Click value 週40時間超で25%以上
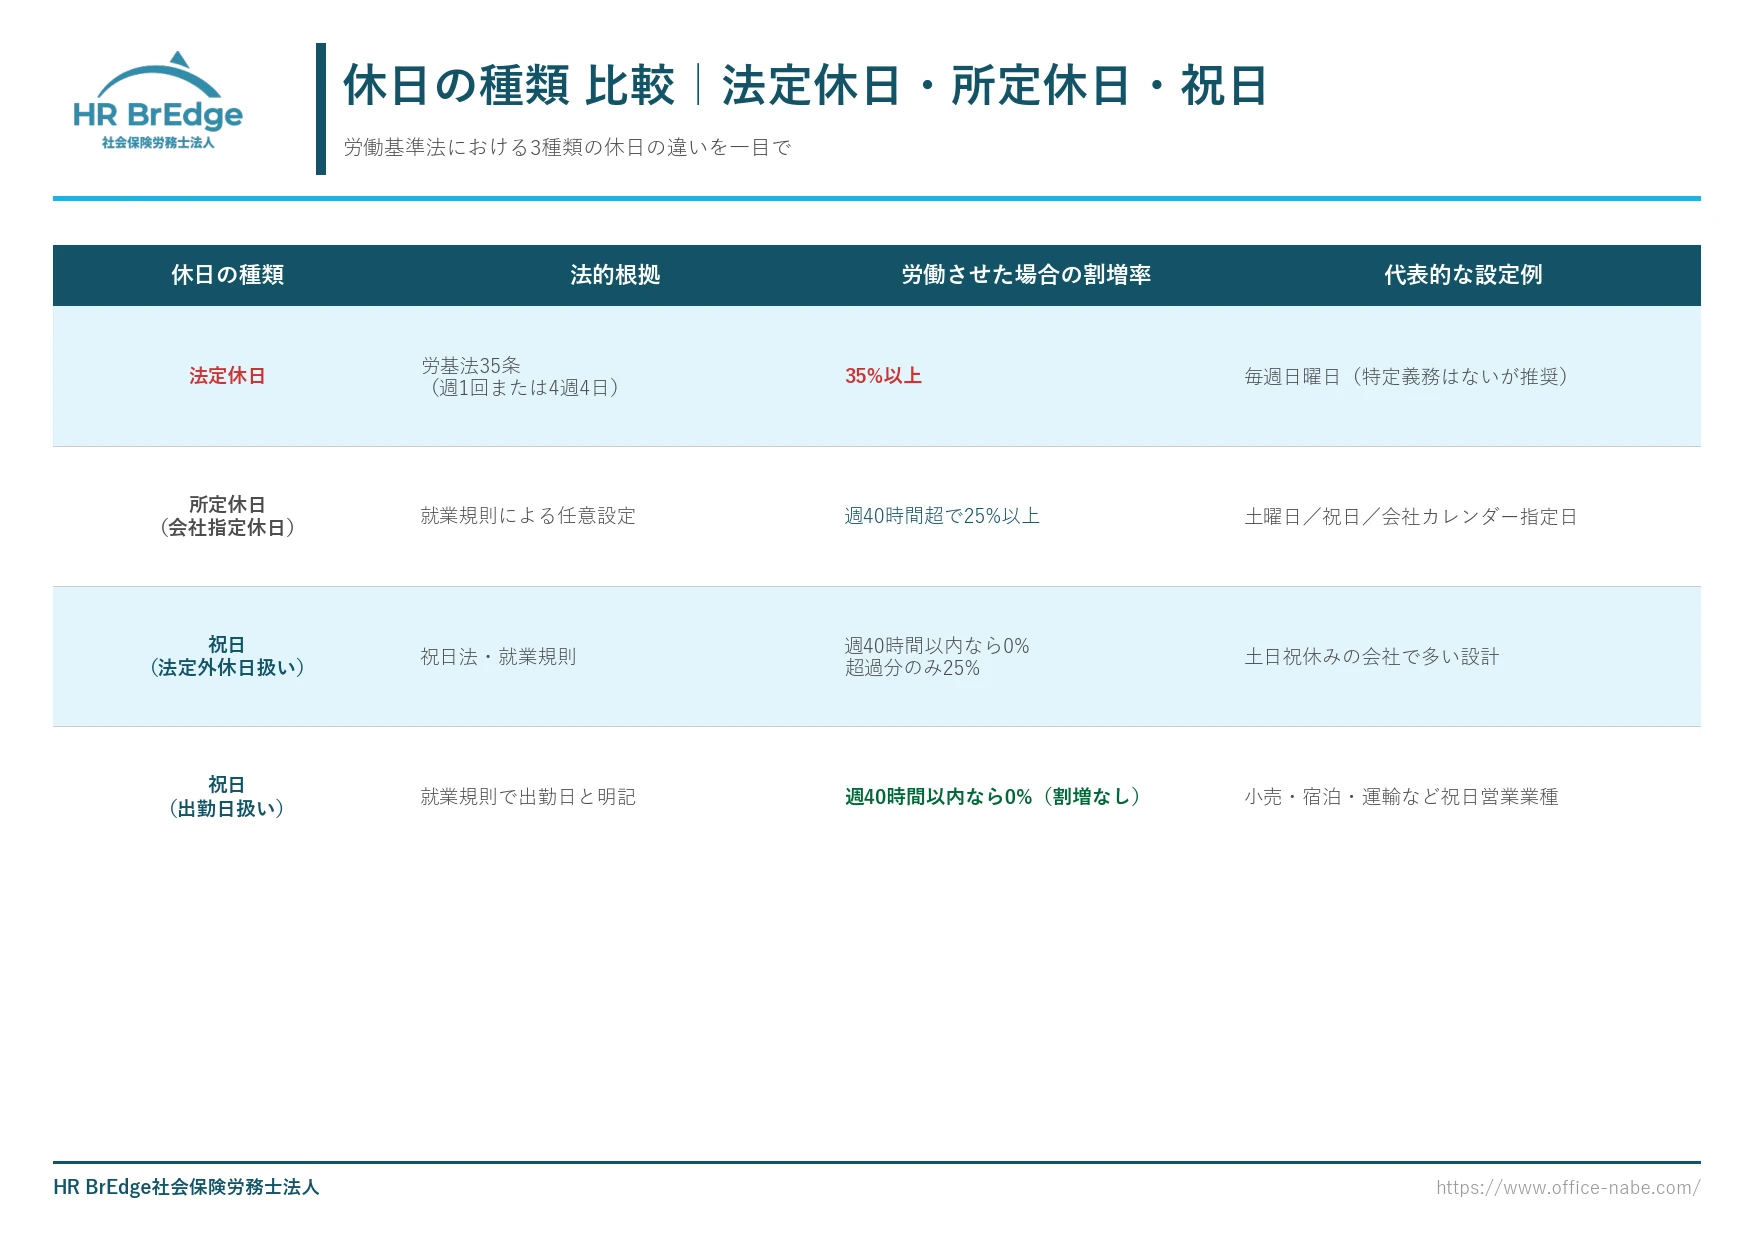Screen dimensions: 1753x1240 942,516
